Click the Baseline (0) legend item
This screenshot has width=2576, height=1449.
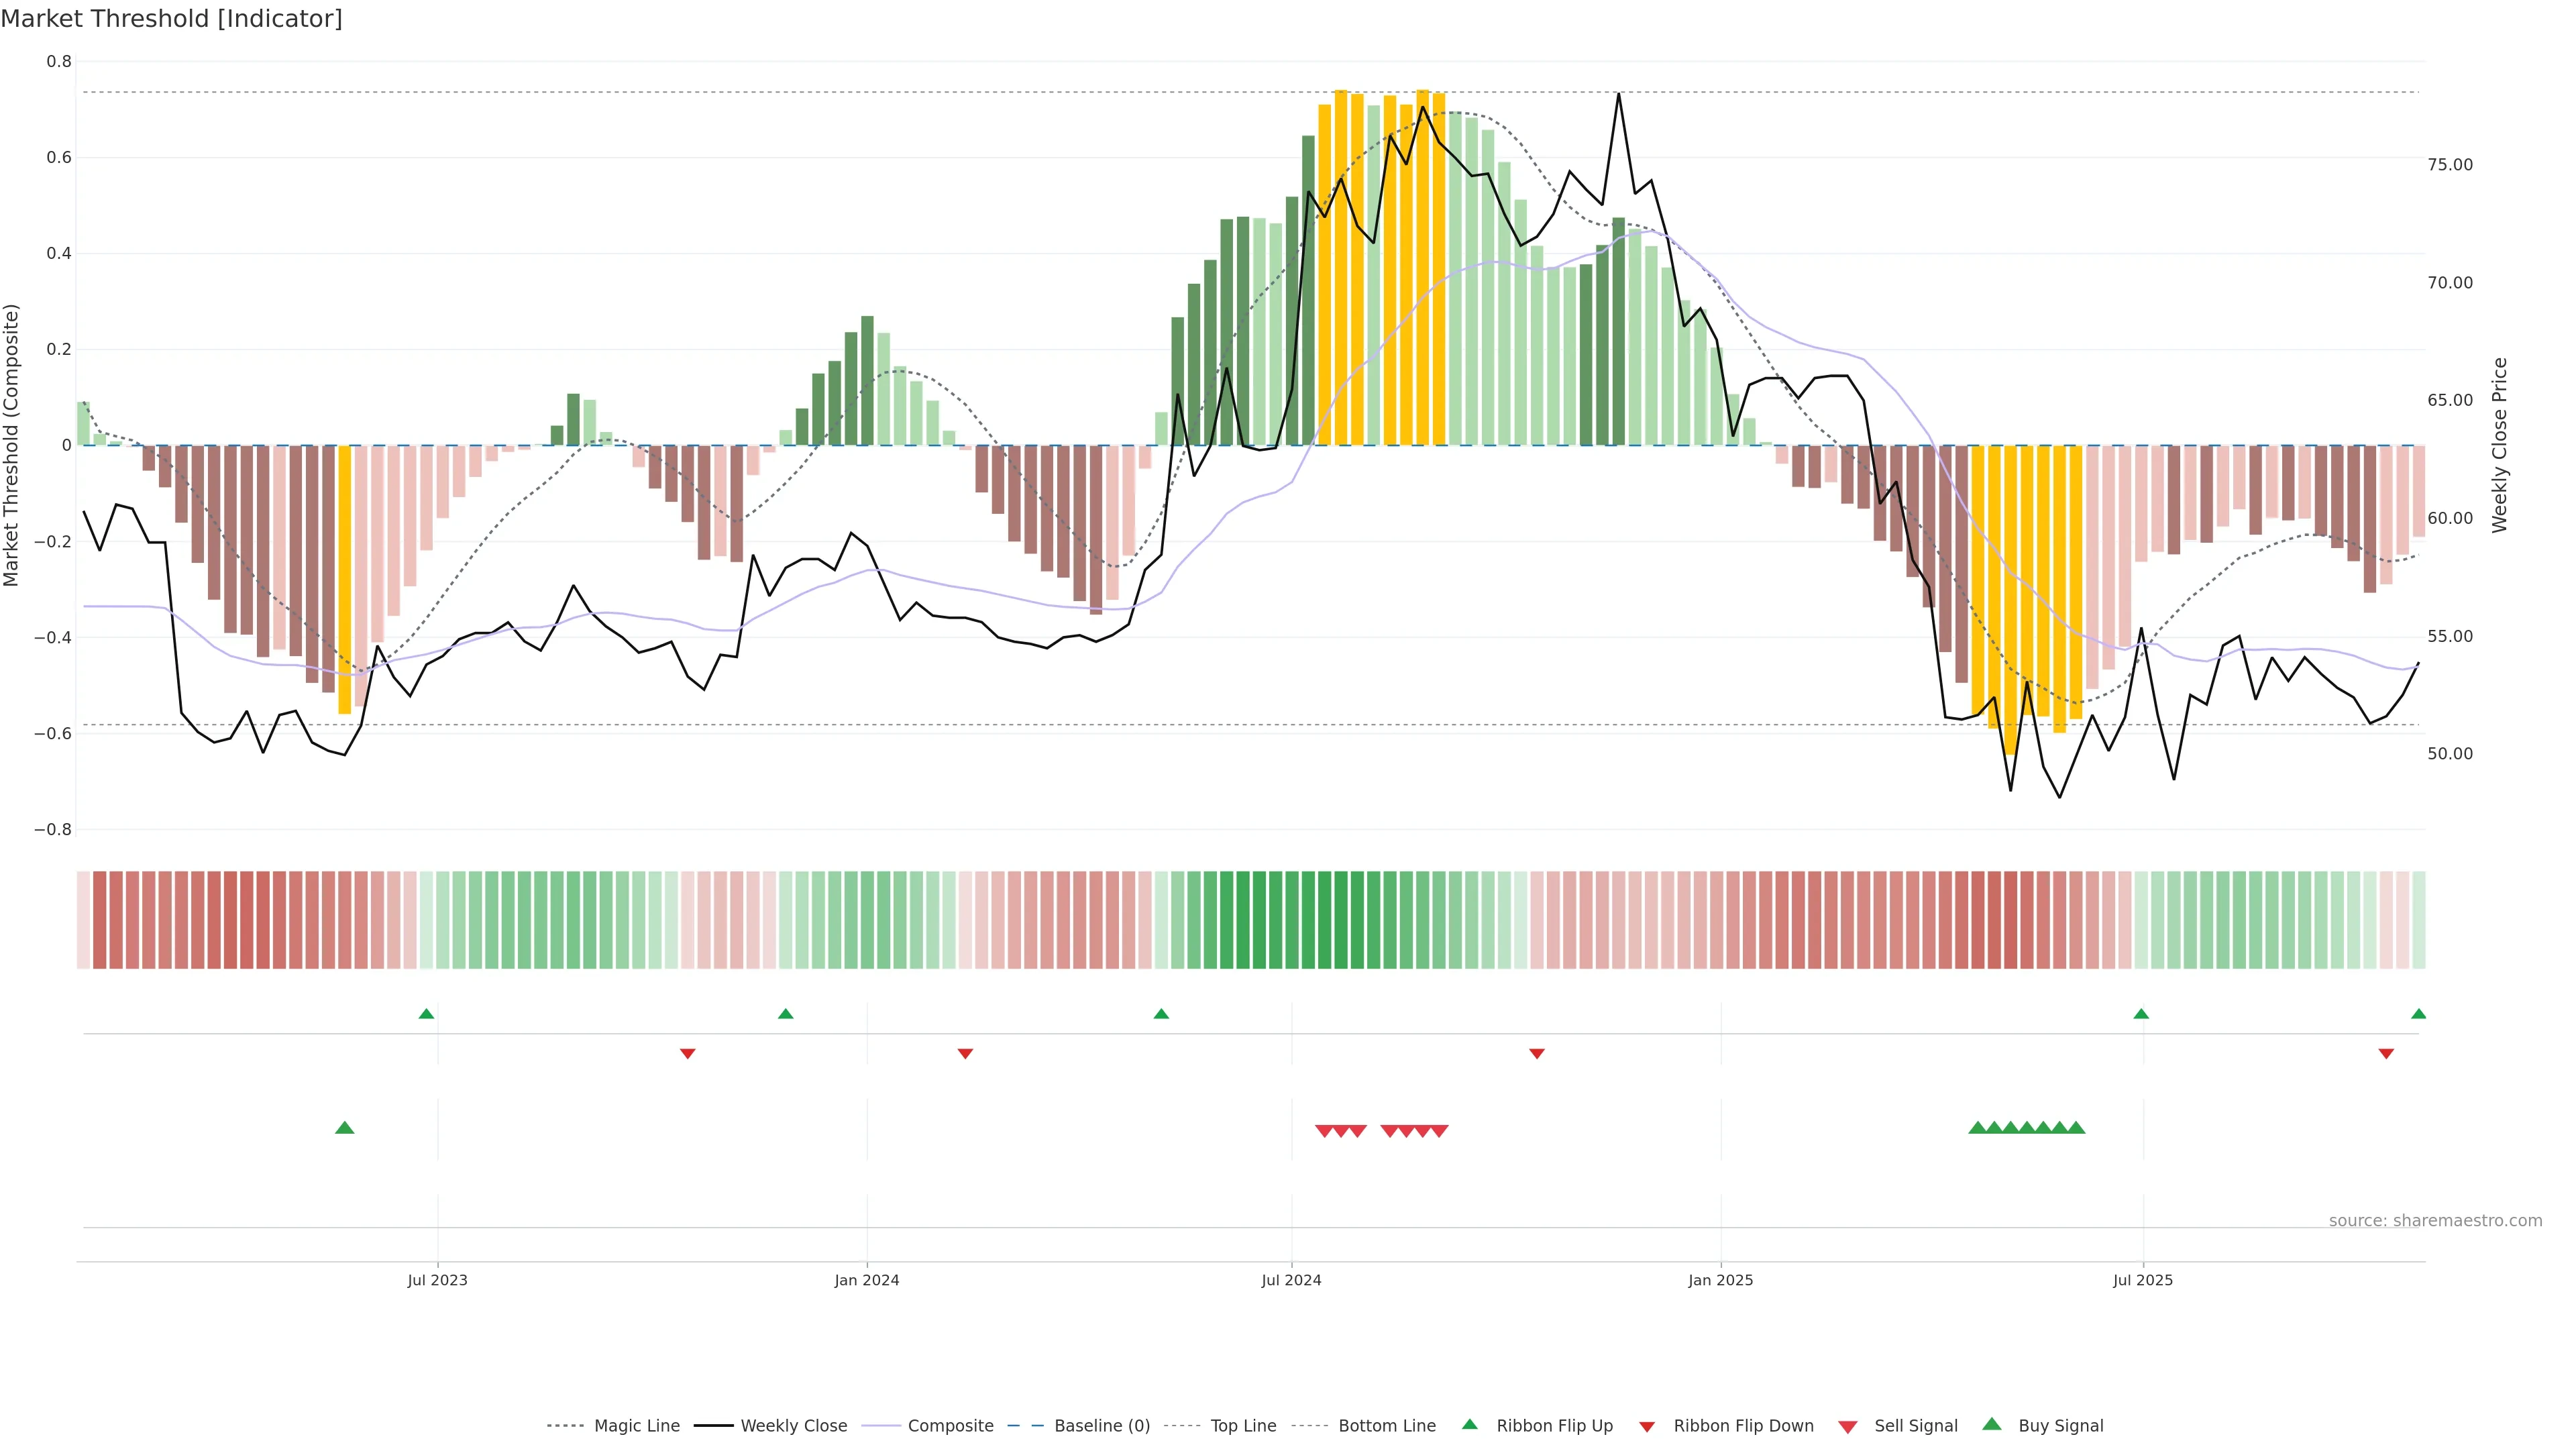click(x=1101, y=1426)
